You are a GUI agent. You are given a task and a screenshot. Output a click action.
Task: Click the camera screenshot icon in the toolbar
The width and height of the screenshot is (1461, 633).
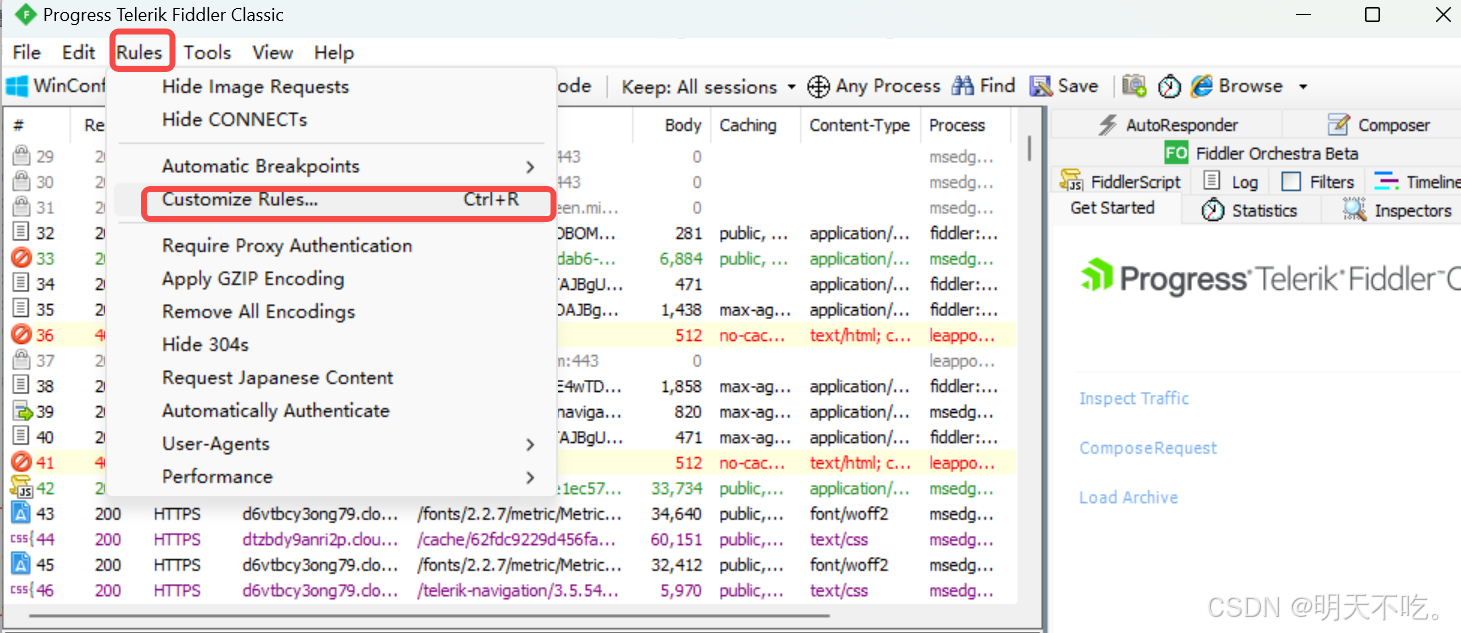click(1134, 86)
